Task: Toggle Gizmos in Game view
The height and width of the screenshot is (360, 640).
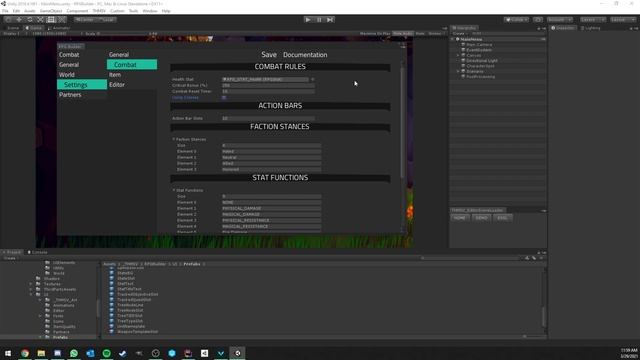Action: pyautogui.click(x=436, y=33)
